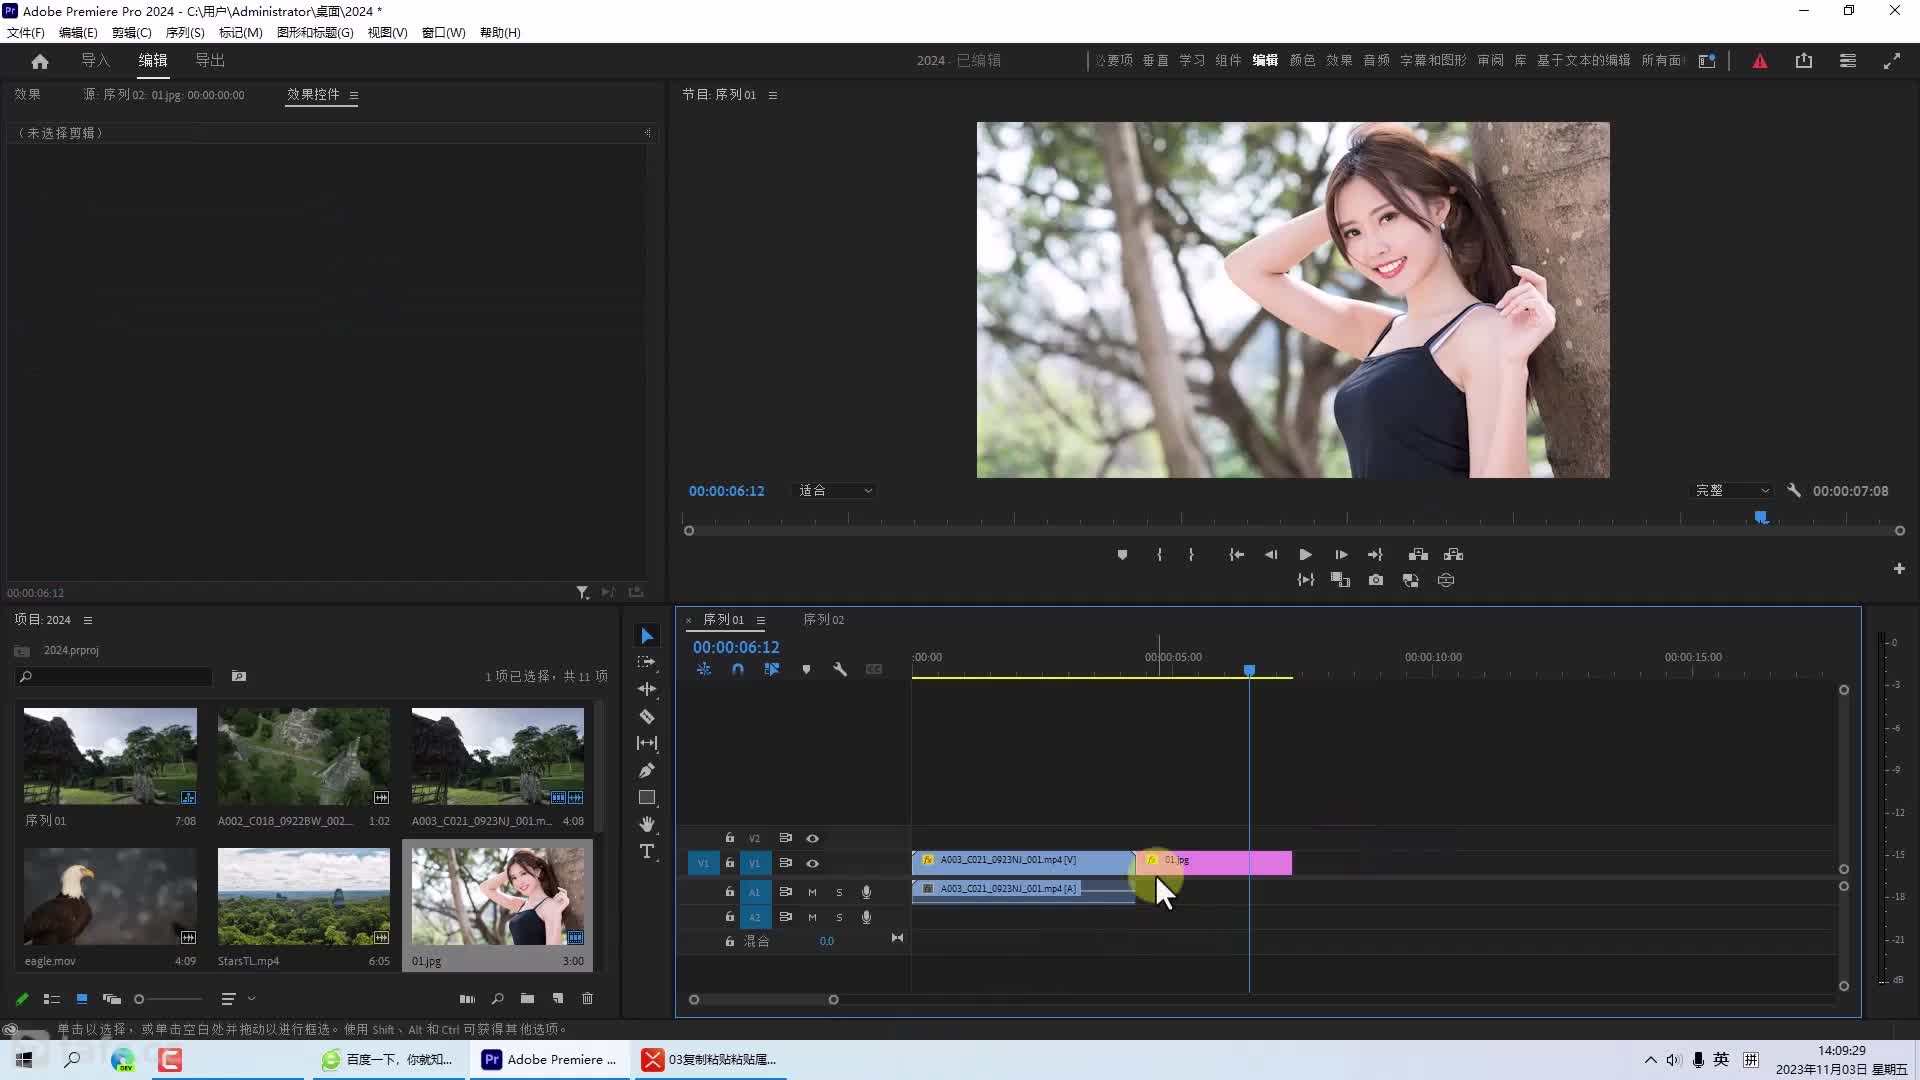Create new bin folder icon

point(527,998)
